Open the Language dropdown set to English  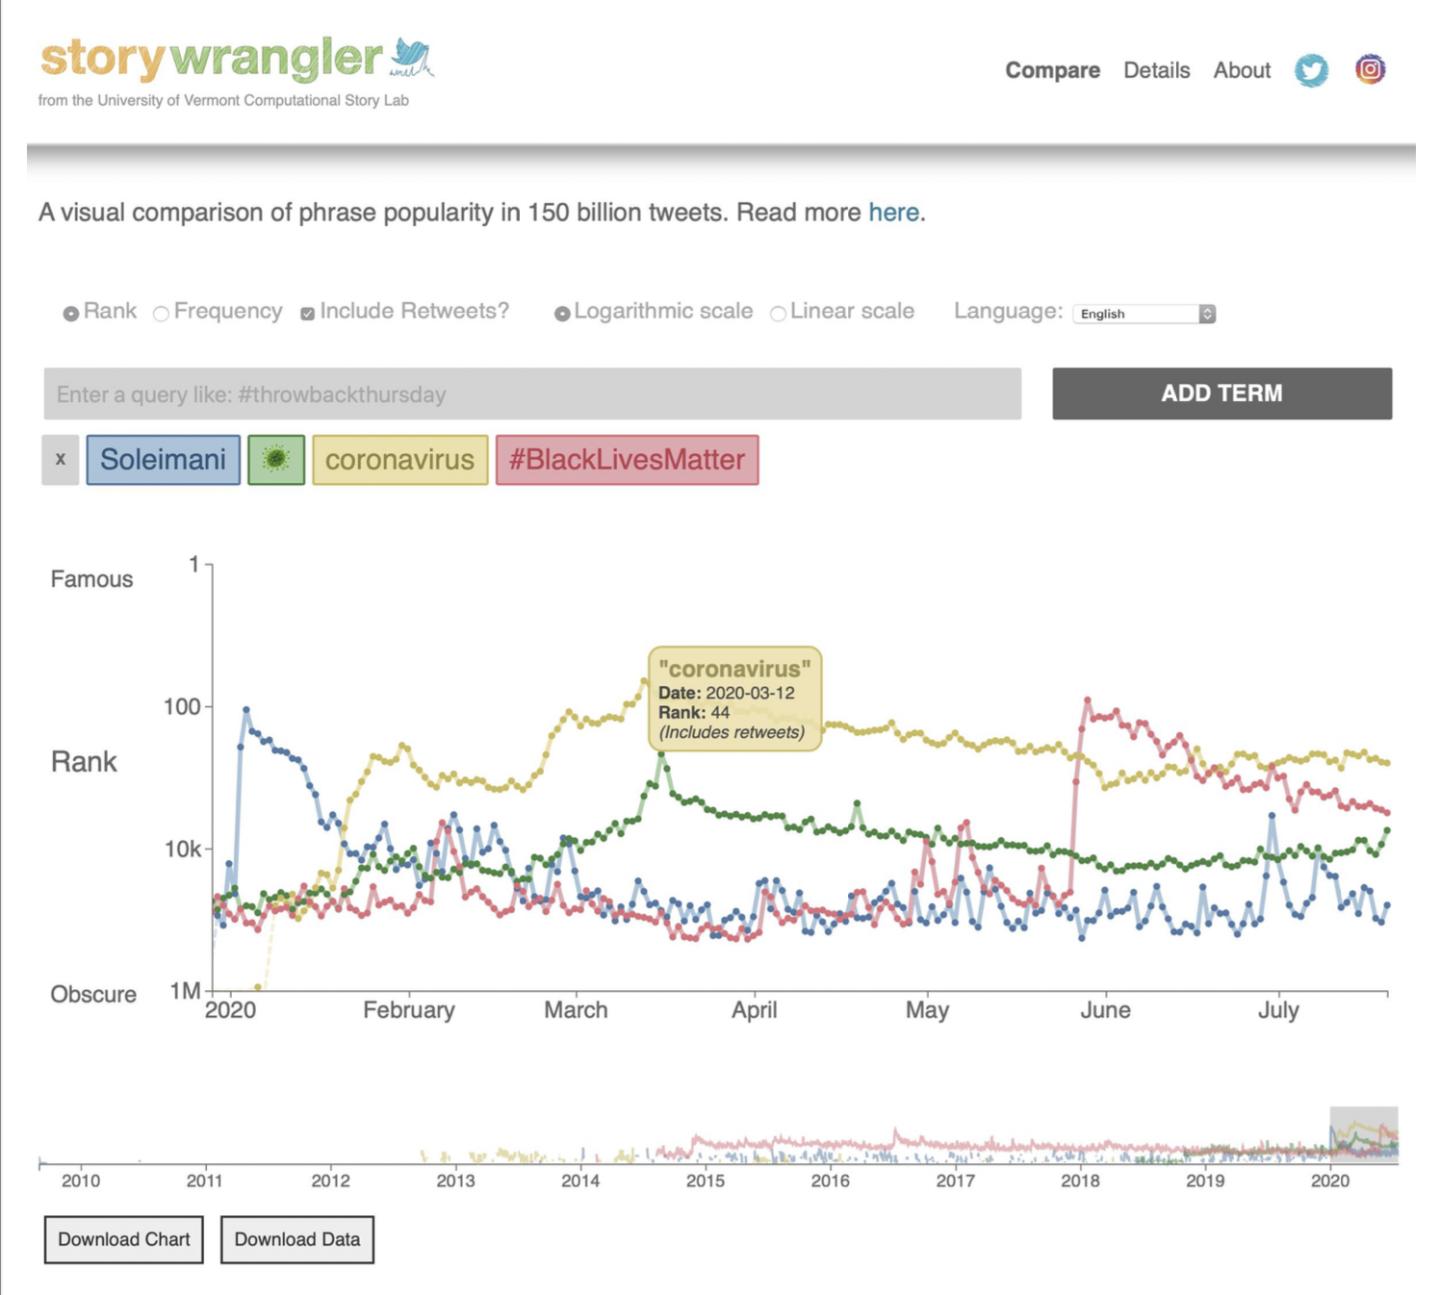point(1143,314)
